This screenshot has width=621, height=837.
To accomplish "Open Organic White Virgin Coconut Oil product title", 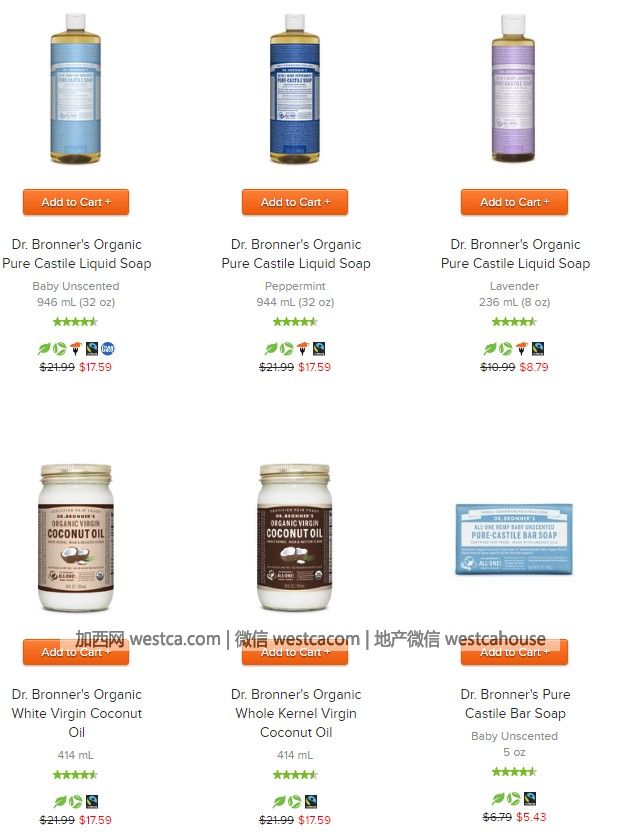I will [x=76, y=713].
